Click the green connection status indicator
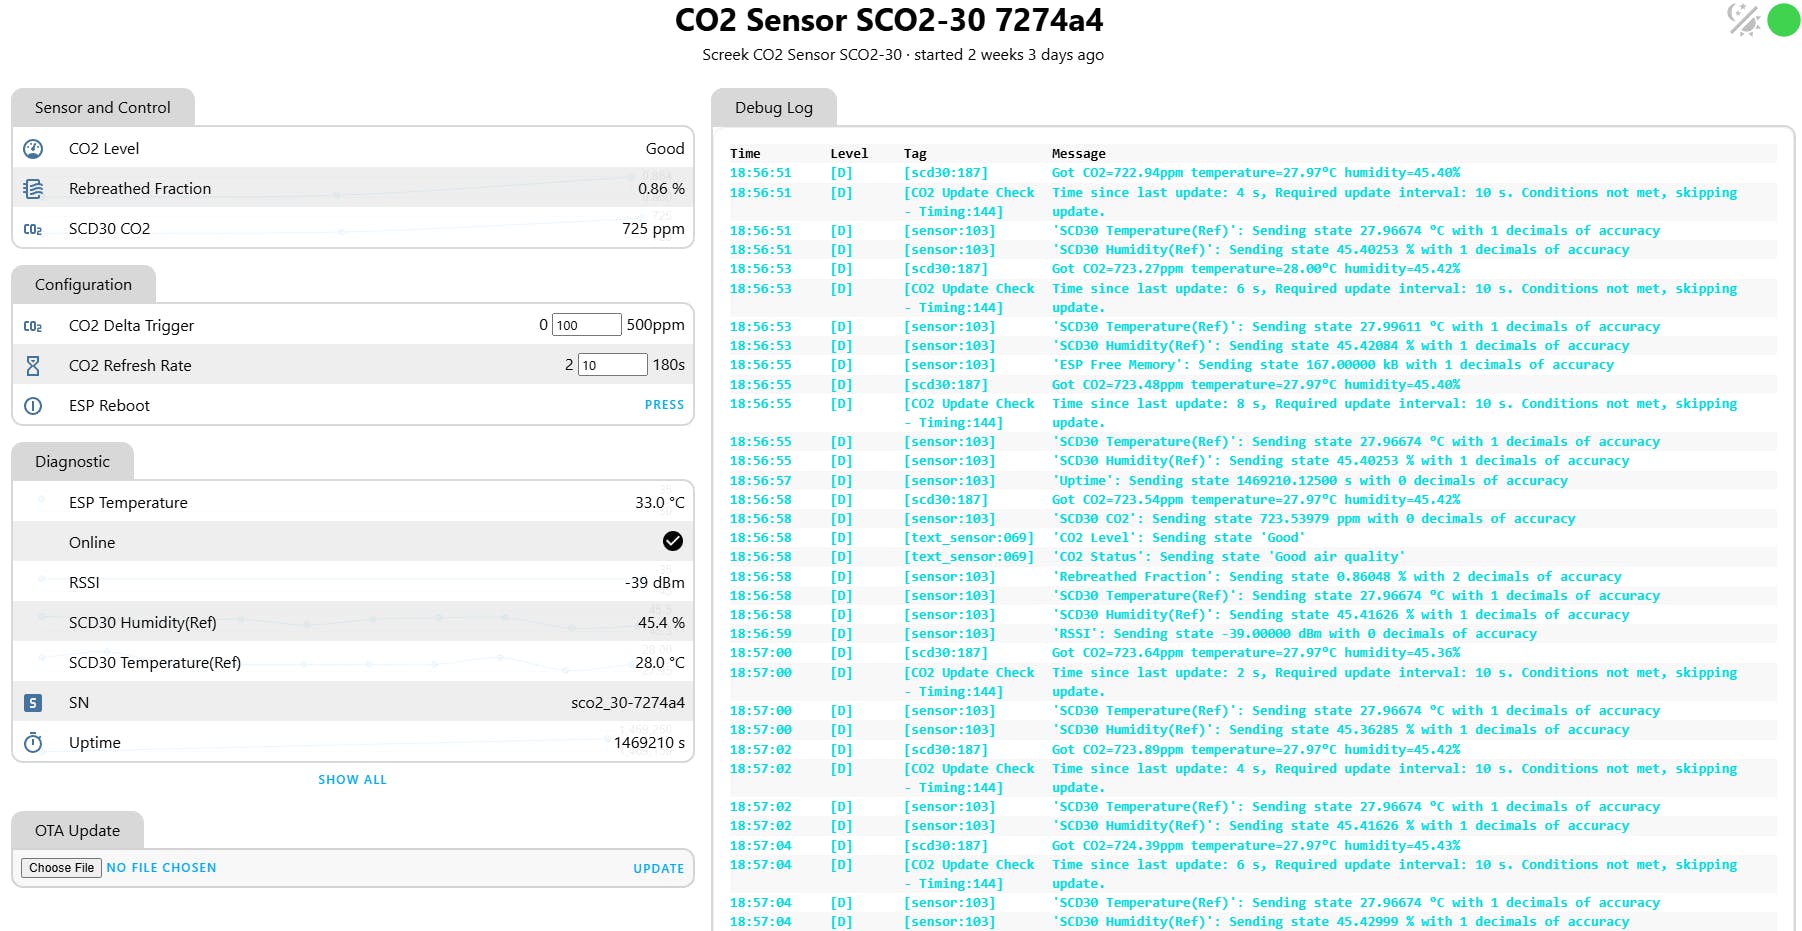The width and height of the screenshot is (1802, 931). (x=1783, y=20)
